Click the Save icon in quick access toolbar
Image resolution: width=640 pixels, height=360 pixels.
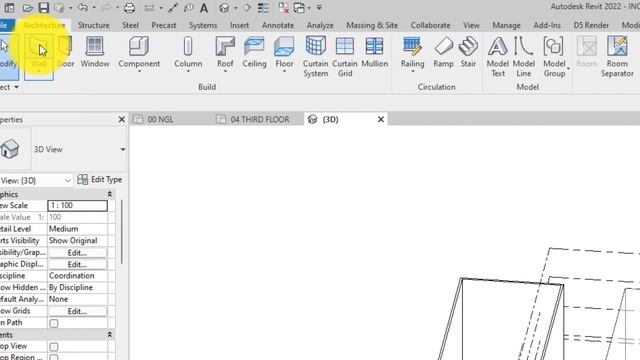pos(43,7)
